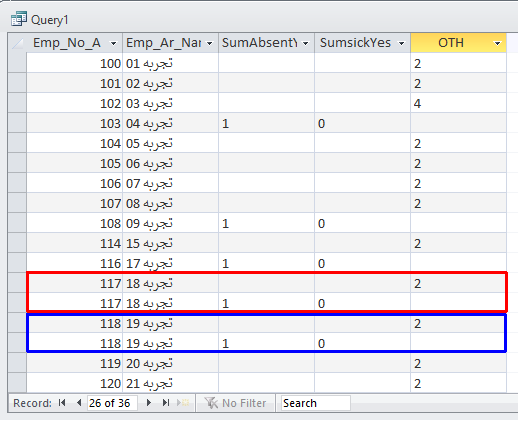
Task: Go to previous record arrow
Action: point(79,403)
